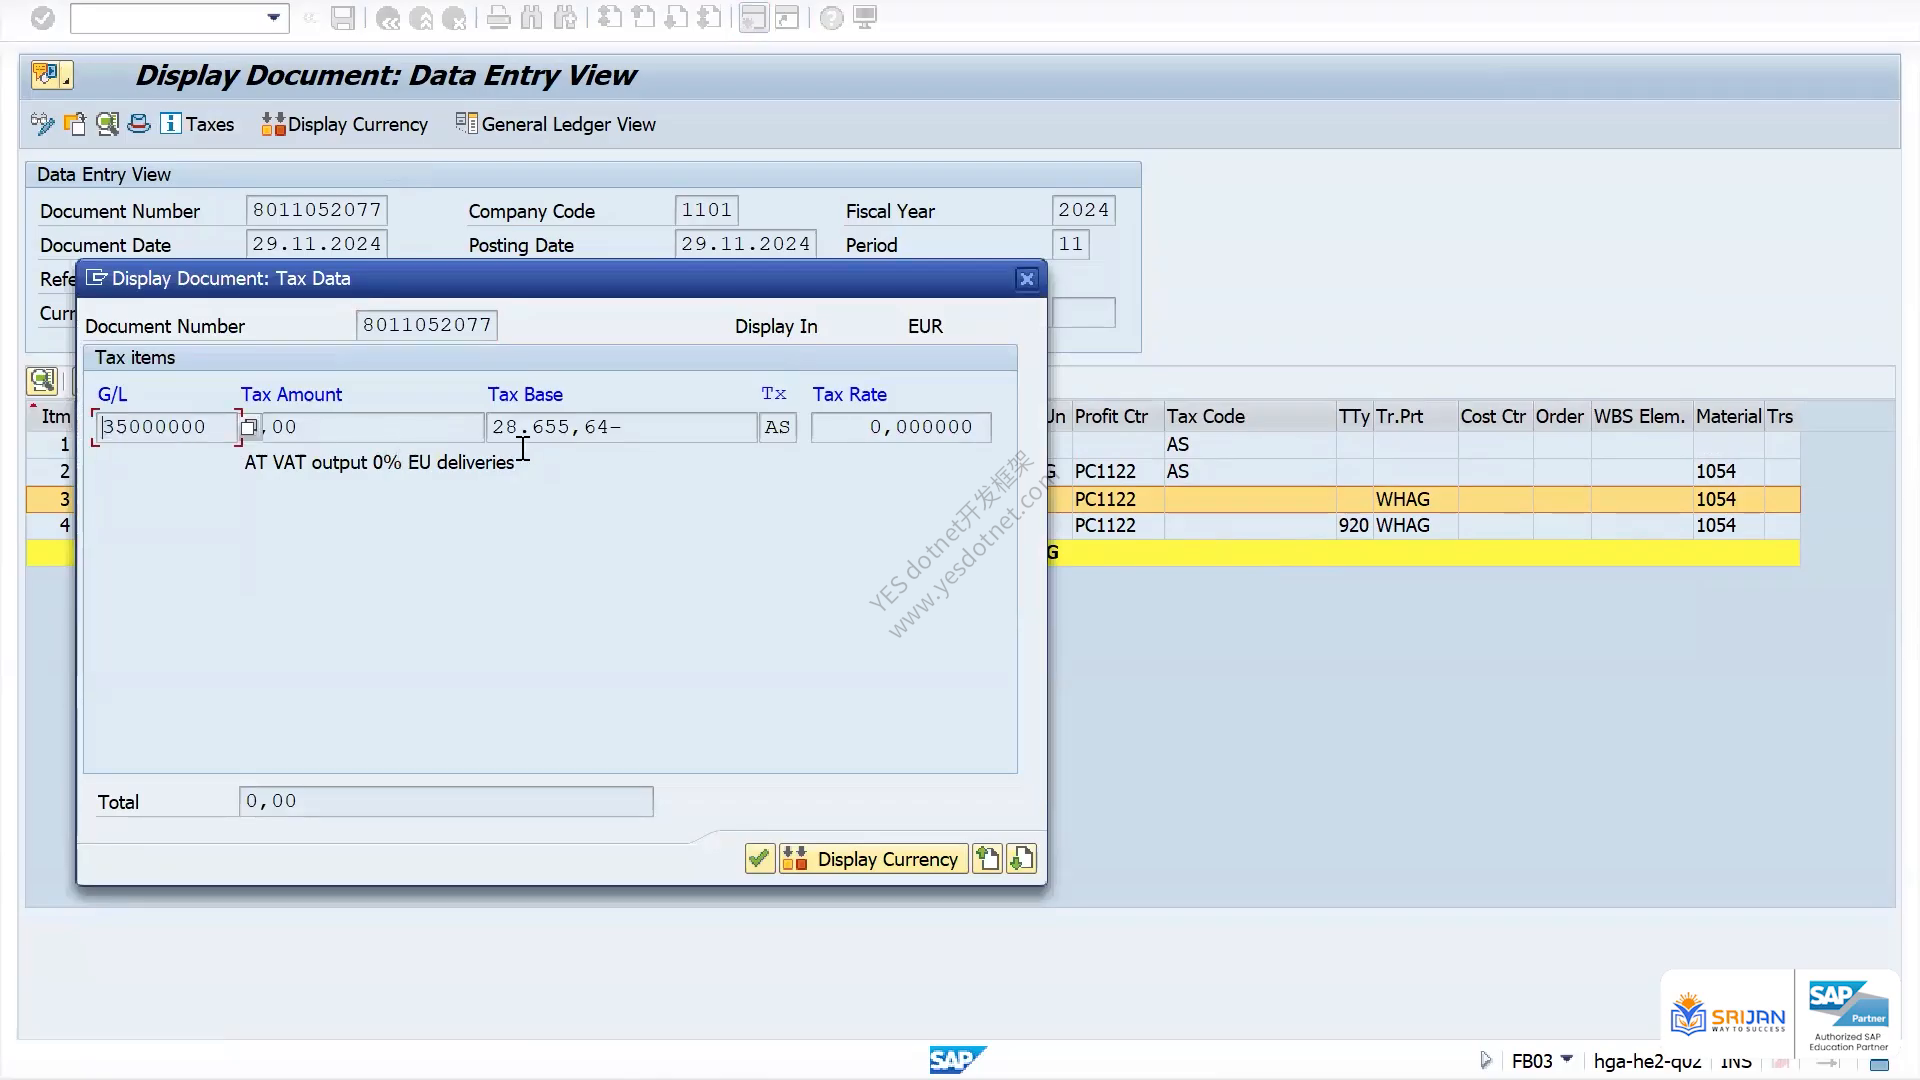Image resolution: width=1920 pixels, height=1080 pixels.
Task: Click the Tax Base field value
Action: (621, 427)
